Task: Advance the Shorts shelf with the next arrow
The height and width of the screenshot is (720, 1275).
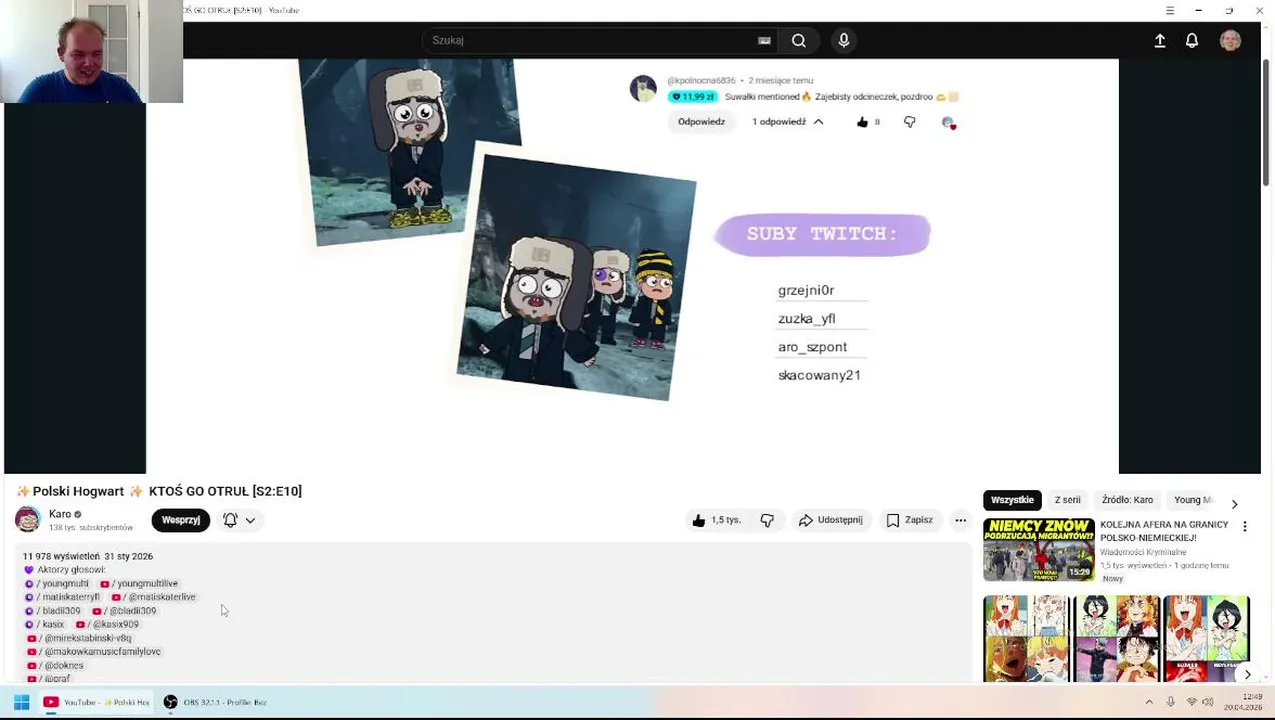Action: (1247, 675)
